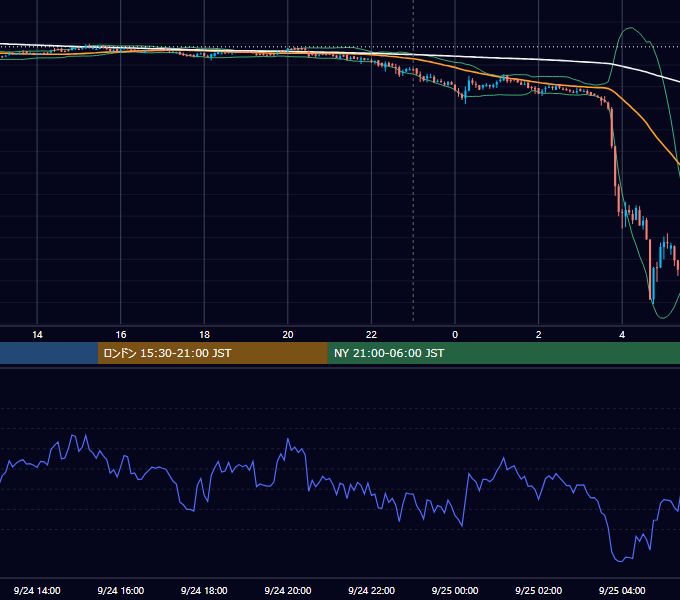Click the 20 hour axis label
The height and width of the screenshot is (600, 680).
288,335
